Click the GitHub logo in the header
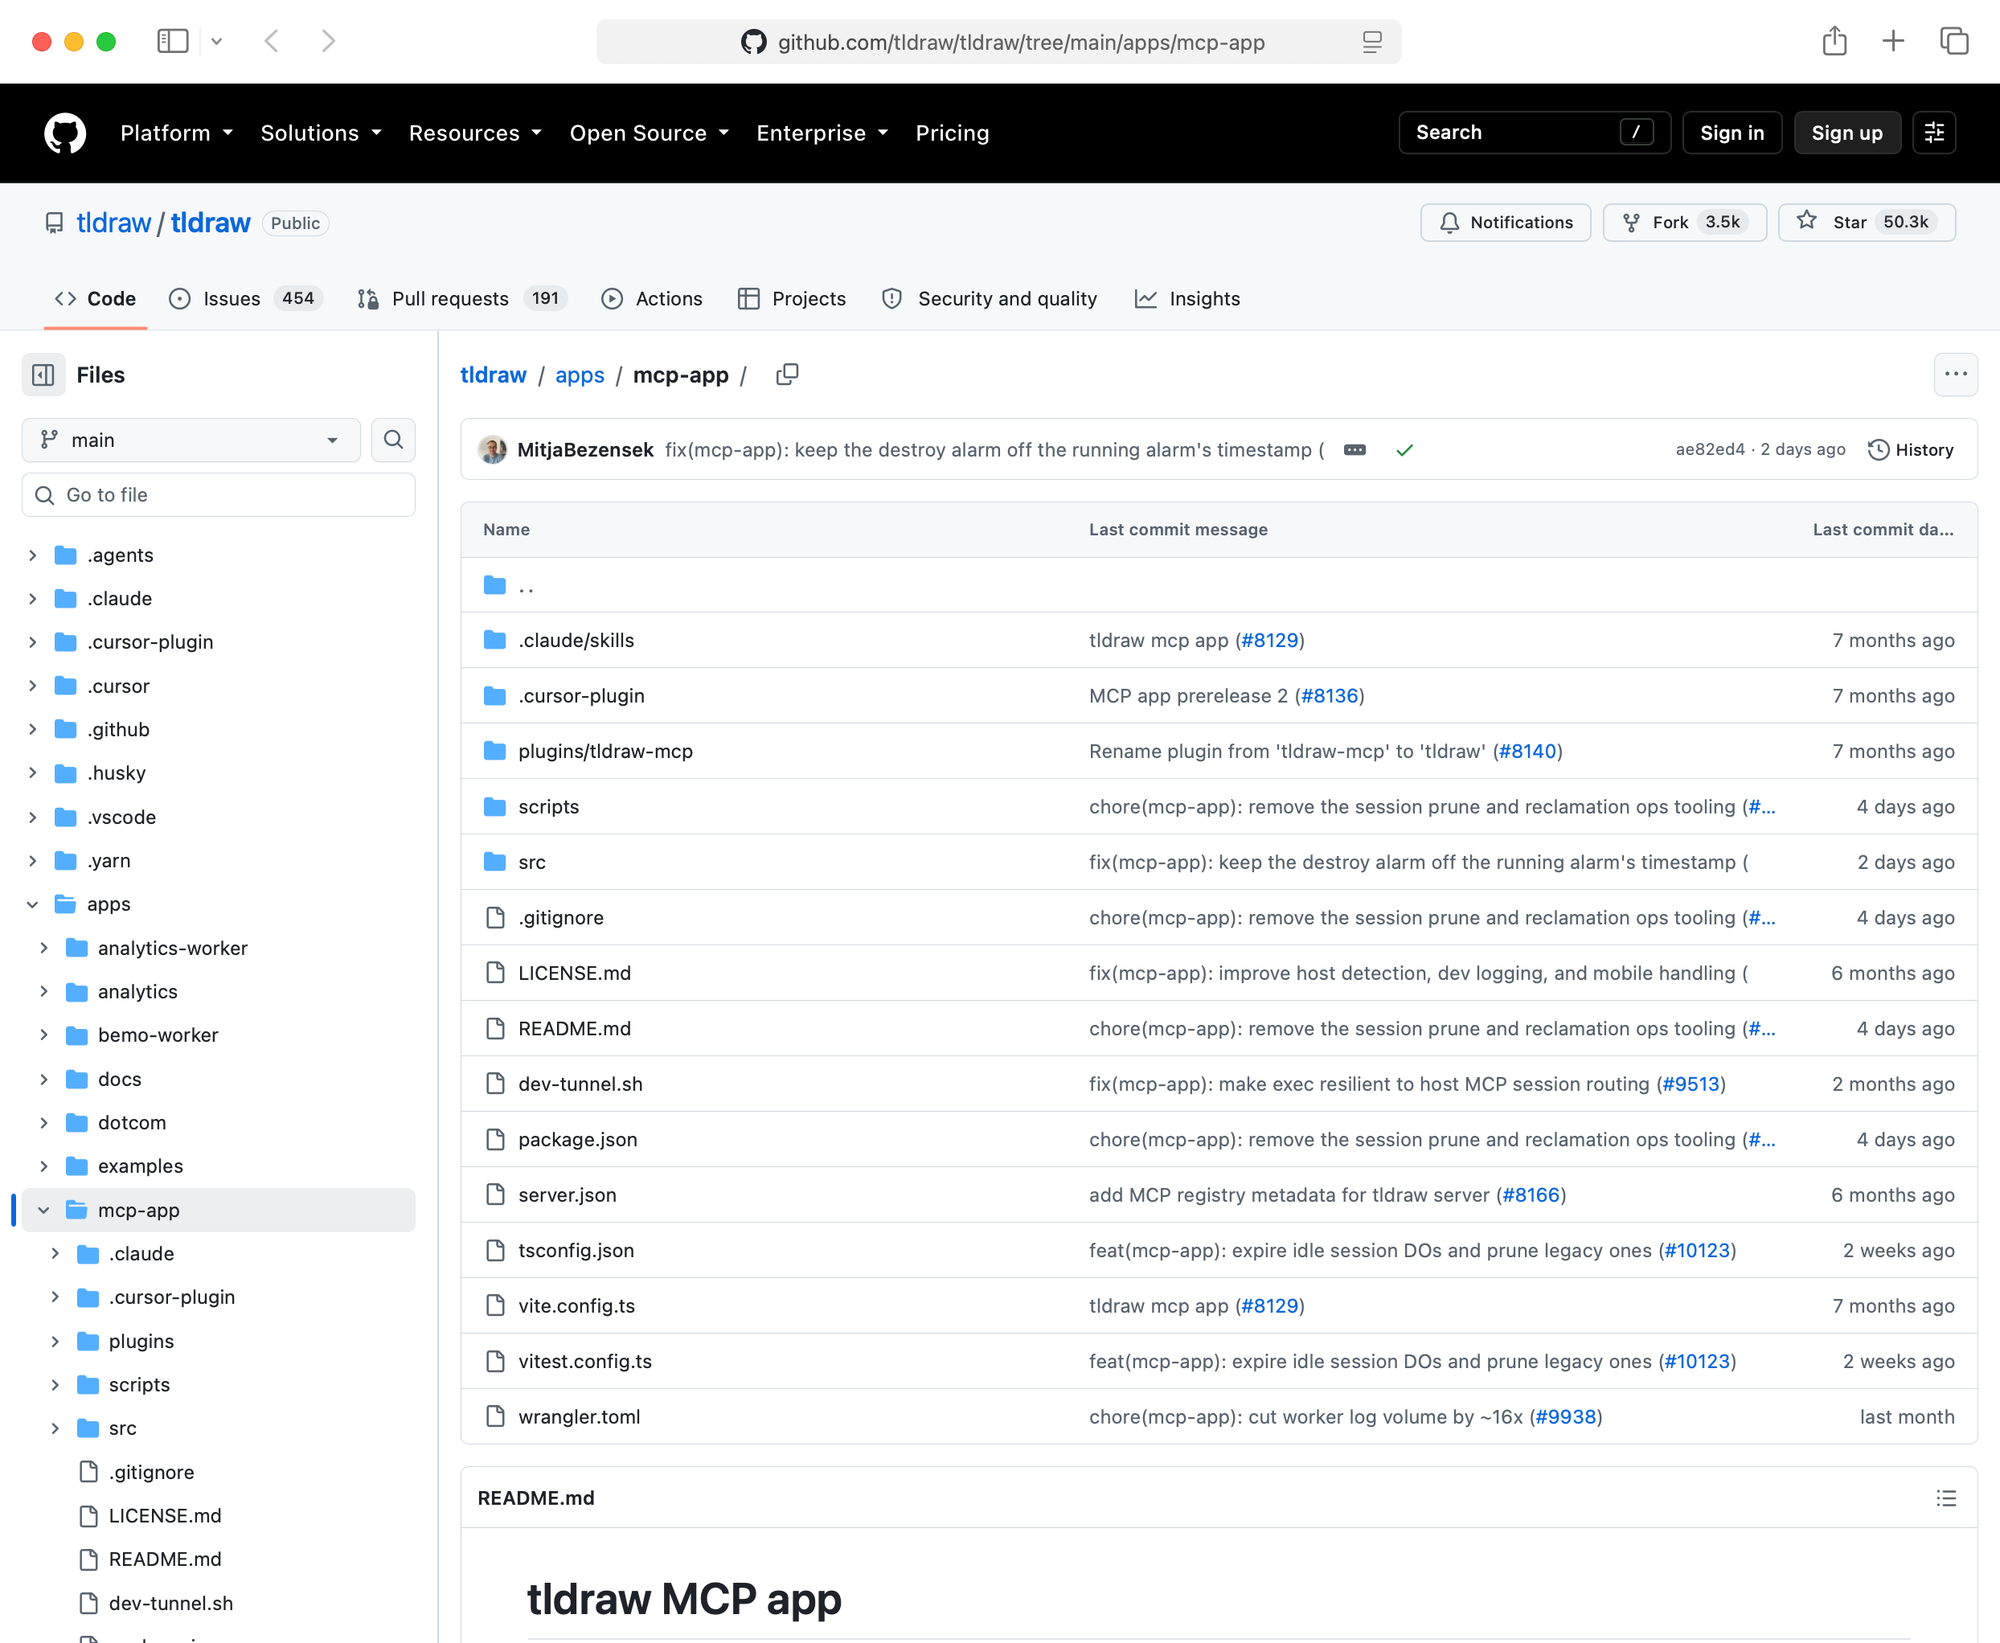The height and width of the screenshot is (1643, 2000). pyautogui.click(x=65, y=133)
